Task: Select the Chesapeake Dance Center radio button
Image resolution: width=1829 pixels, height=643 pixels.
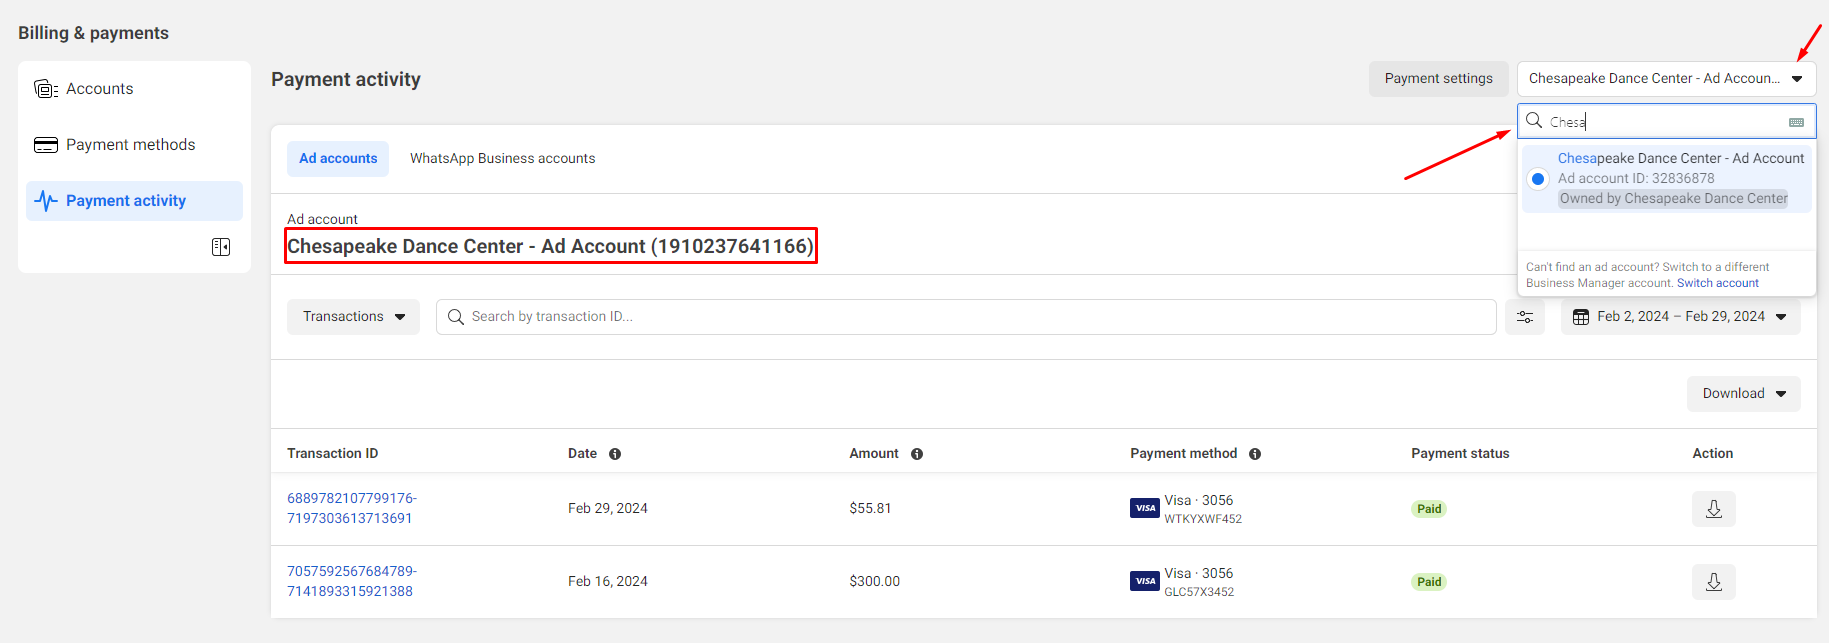Action: (x=1538, y=179)
